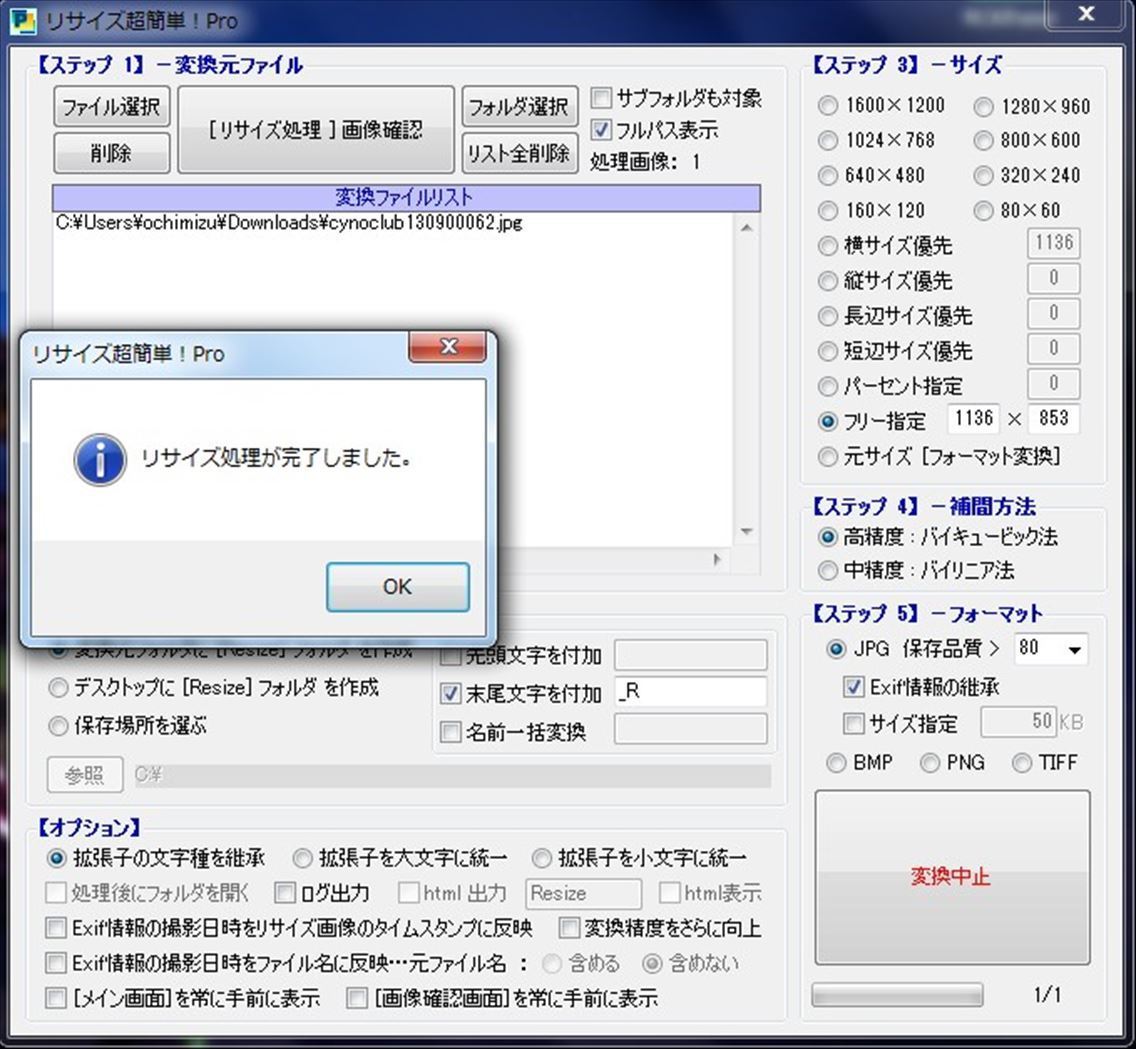Toggle the Exif情報の継承 checkbox
The image size is (1136, 1049).
point(853,687)
